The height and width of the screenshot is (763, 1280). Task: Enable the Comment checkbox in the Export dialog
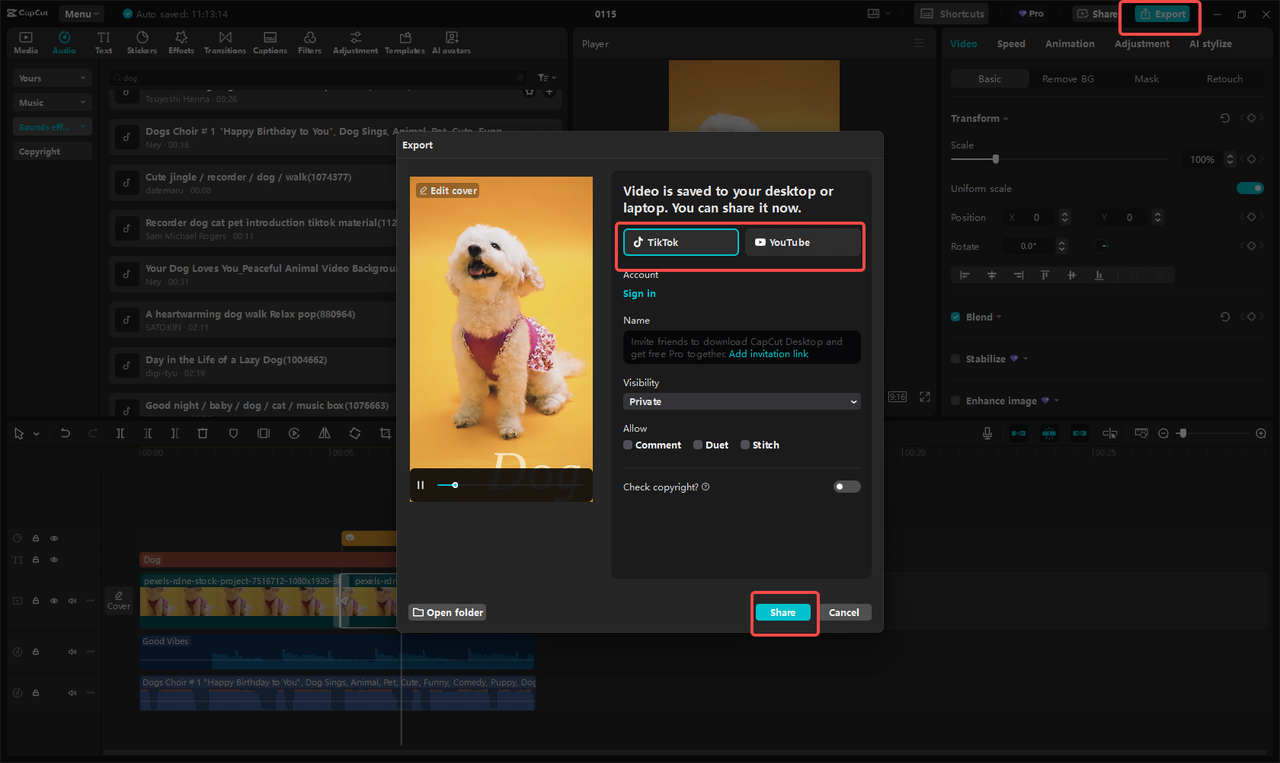628,444
